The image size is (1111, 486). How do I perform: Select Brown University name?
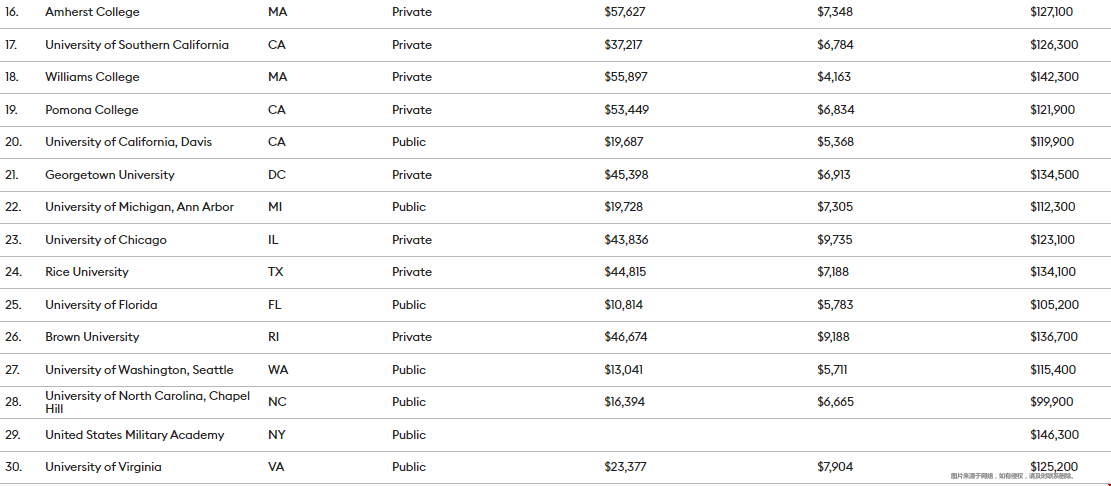coord(92,337)
